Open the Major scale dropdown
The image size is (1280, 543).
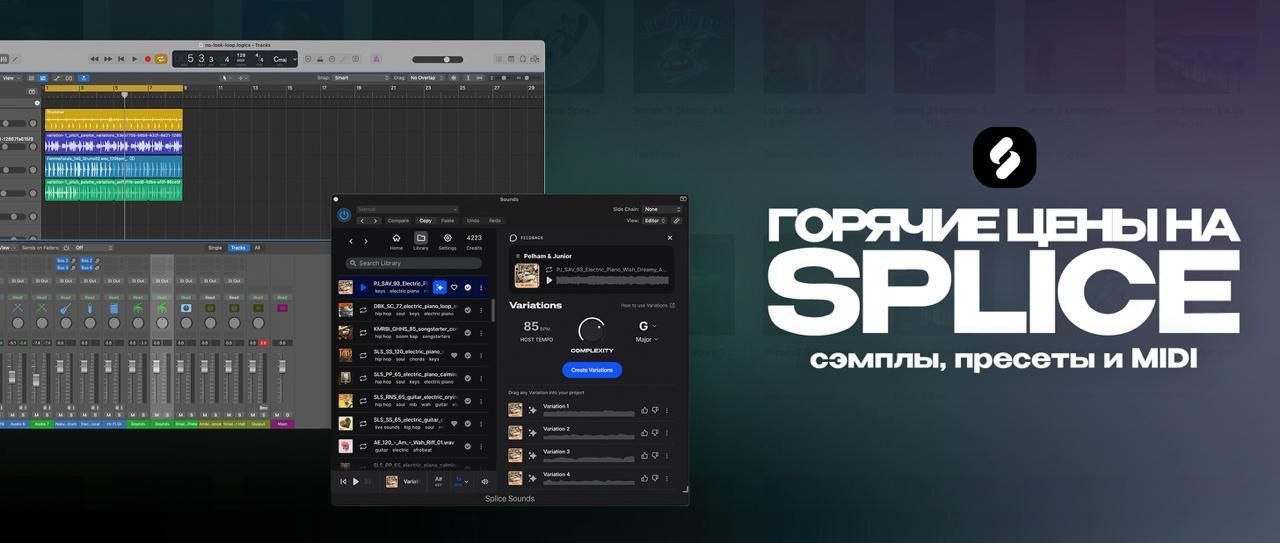647,340
